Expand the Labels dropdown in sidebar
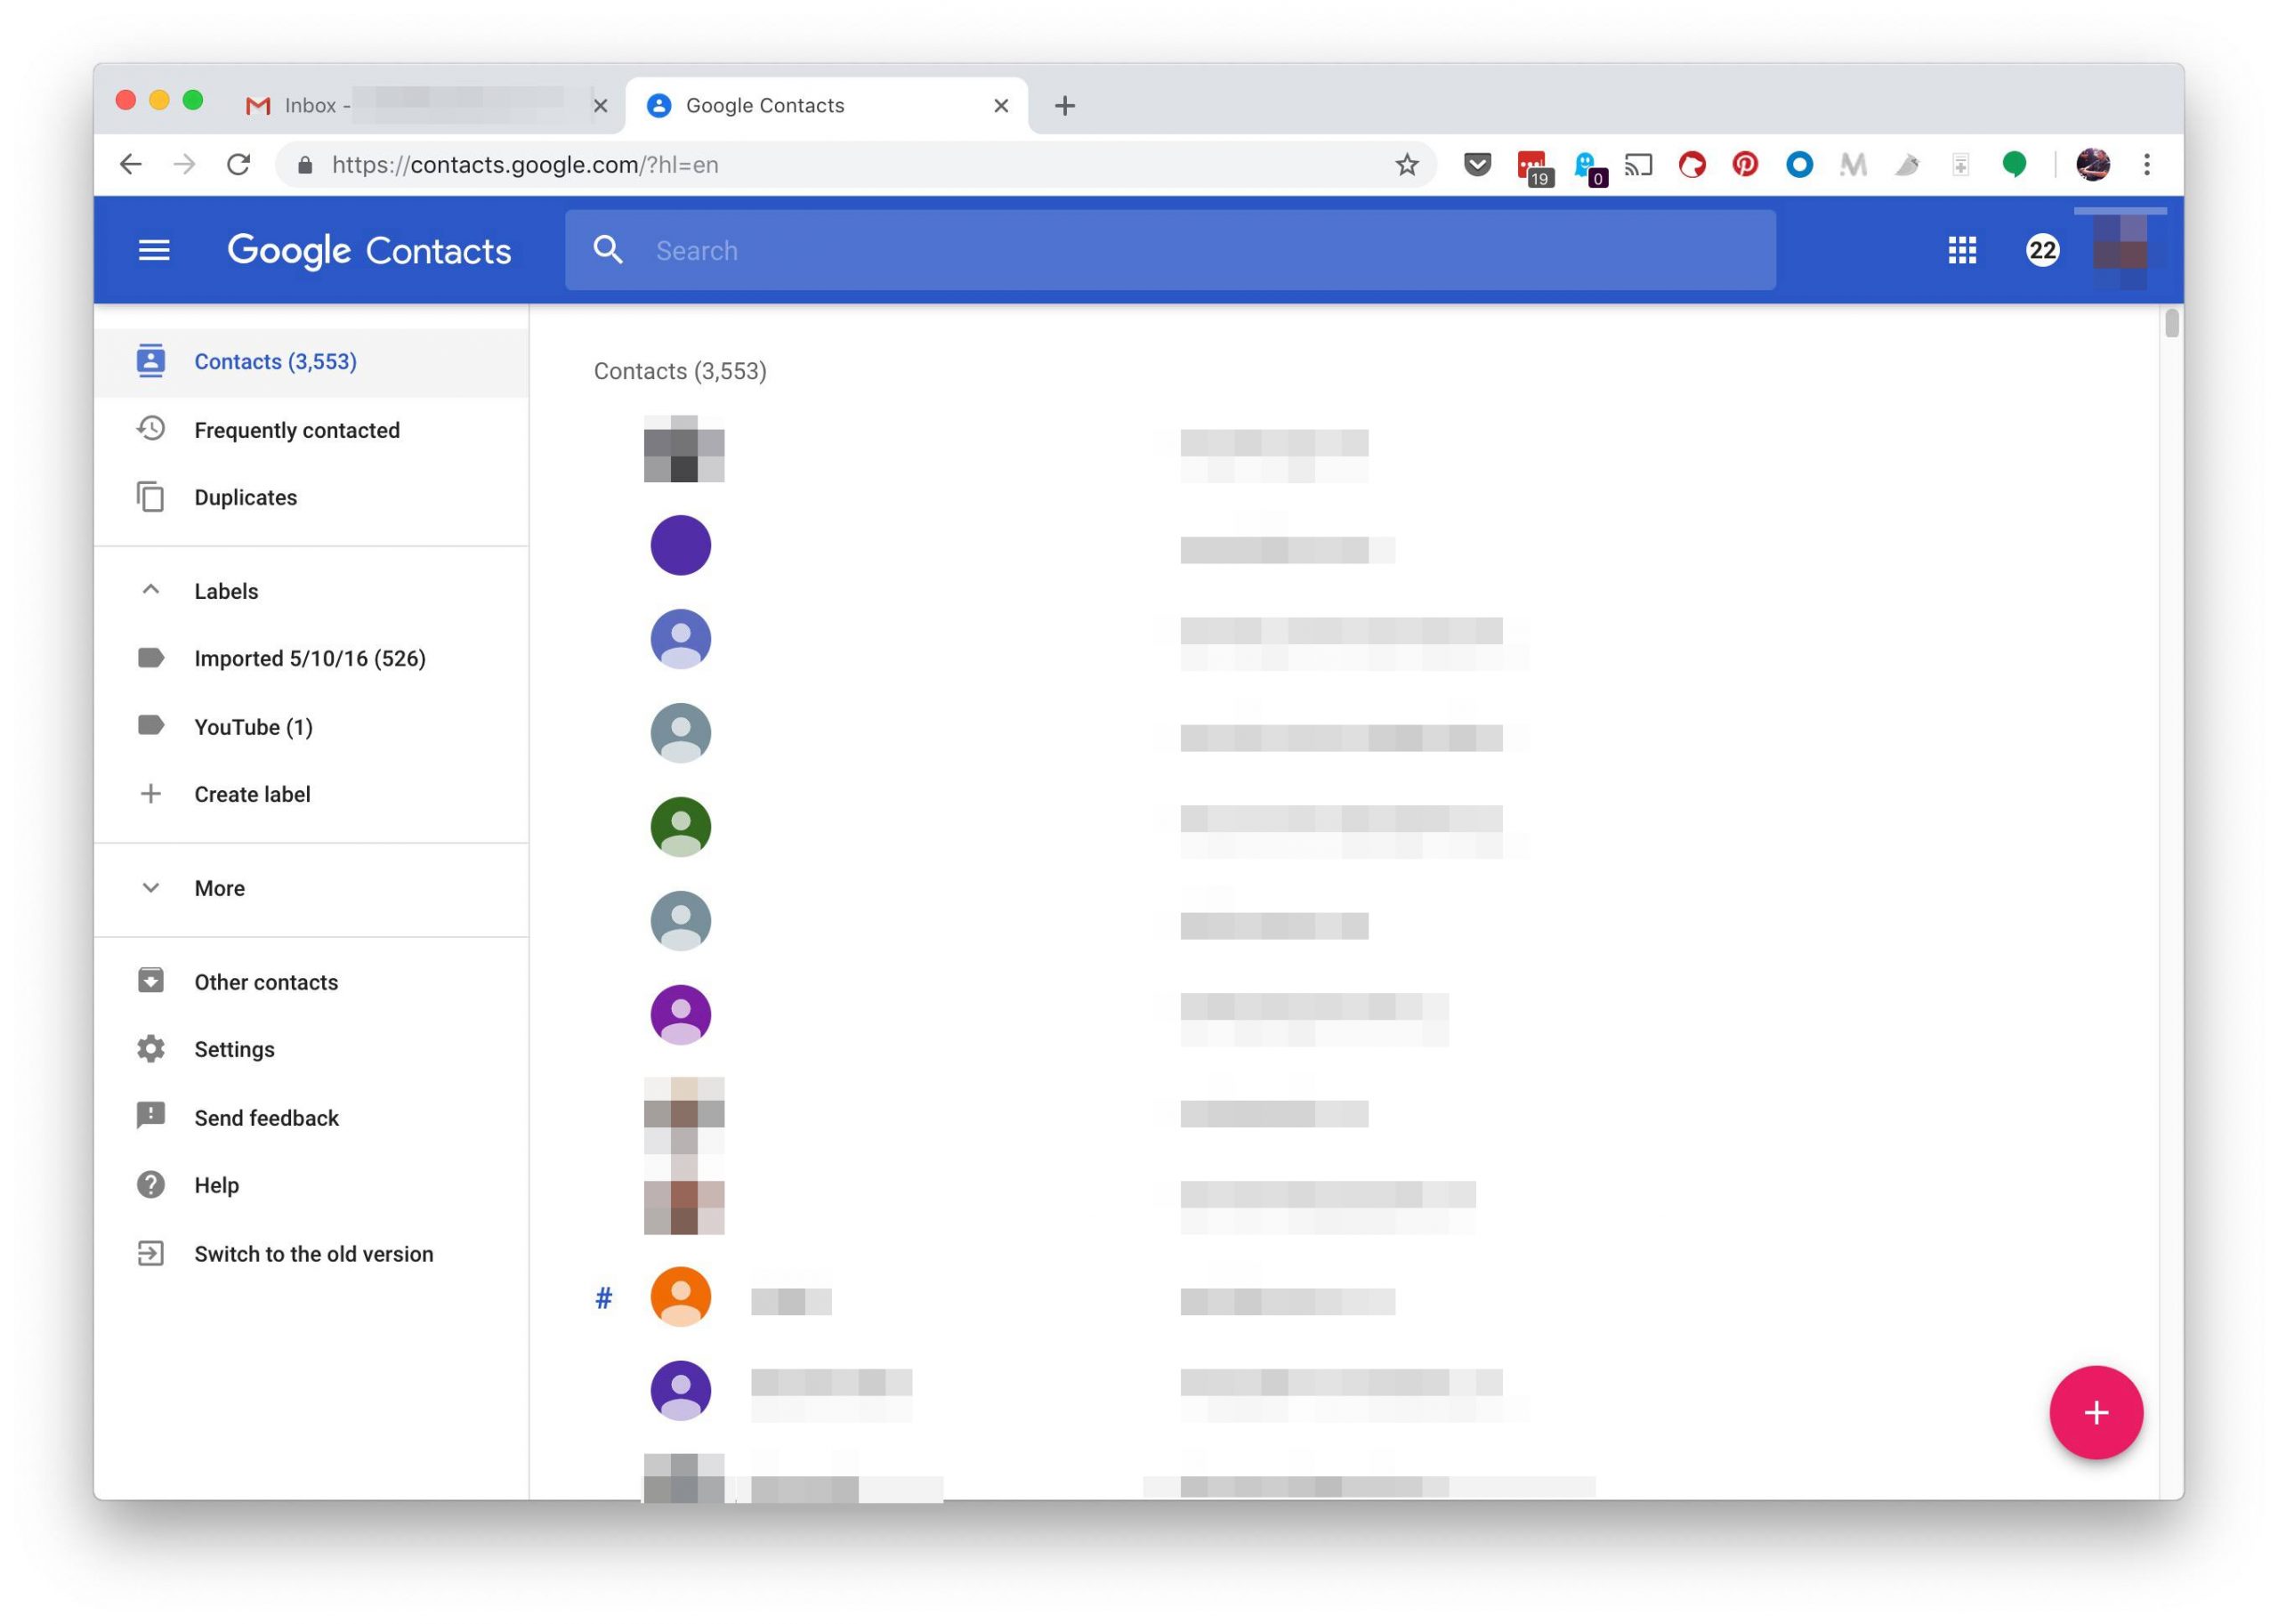 tap(151, 589)
